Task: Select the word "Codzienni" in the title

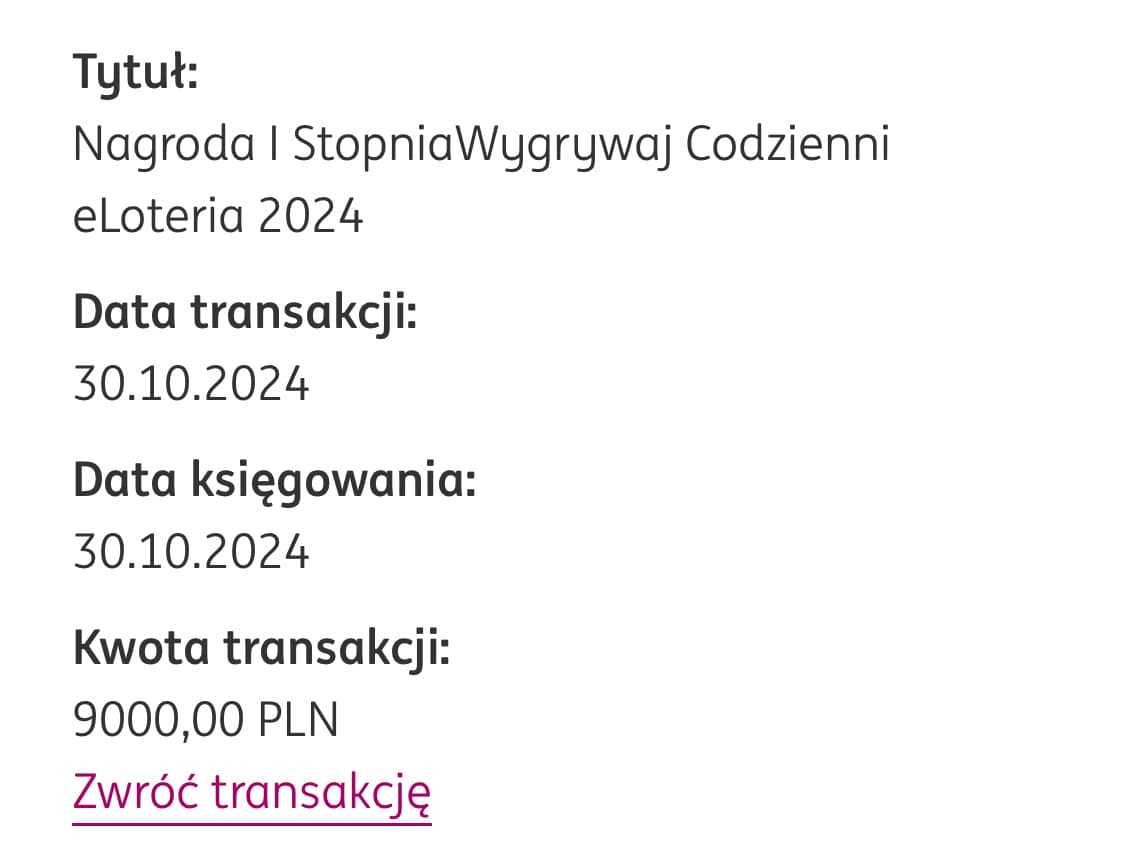Action: [788, 146]
